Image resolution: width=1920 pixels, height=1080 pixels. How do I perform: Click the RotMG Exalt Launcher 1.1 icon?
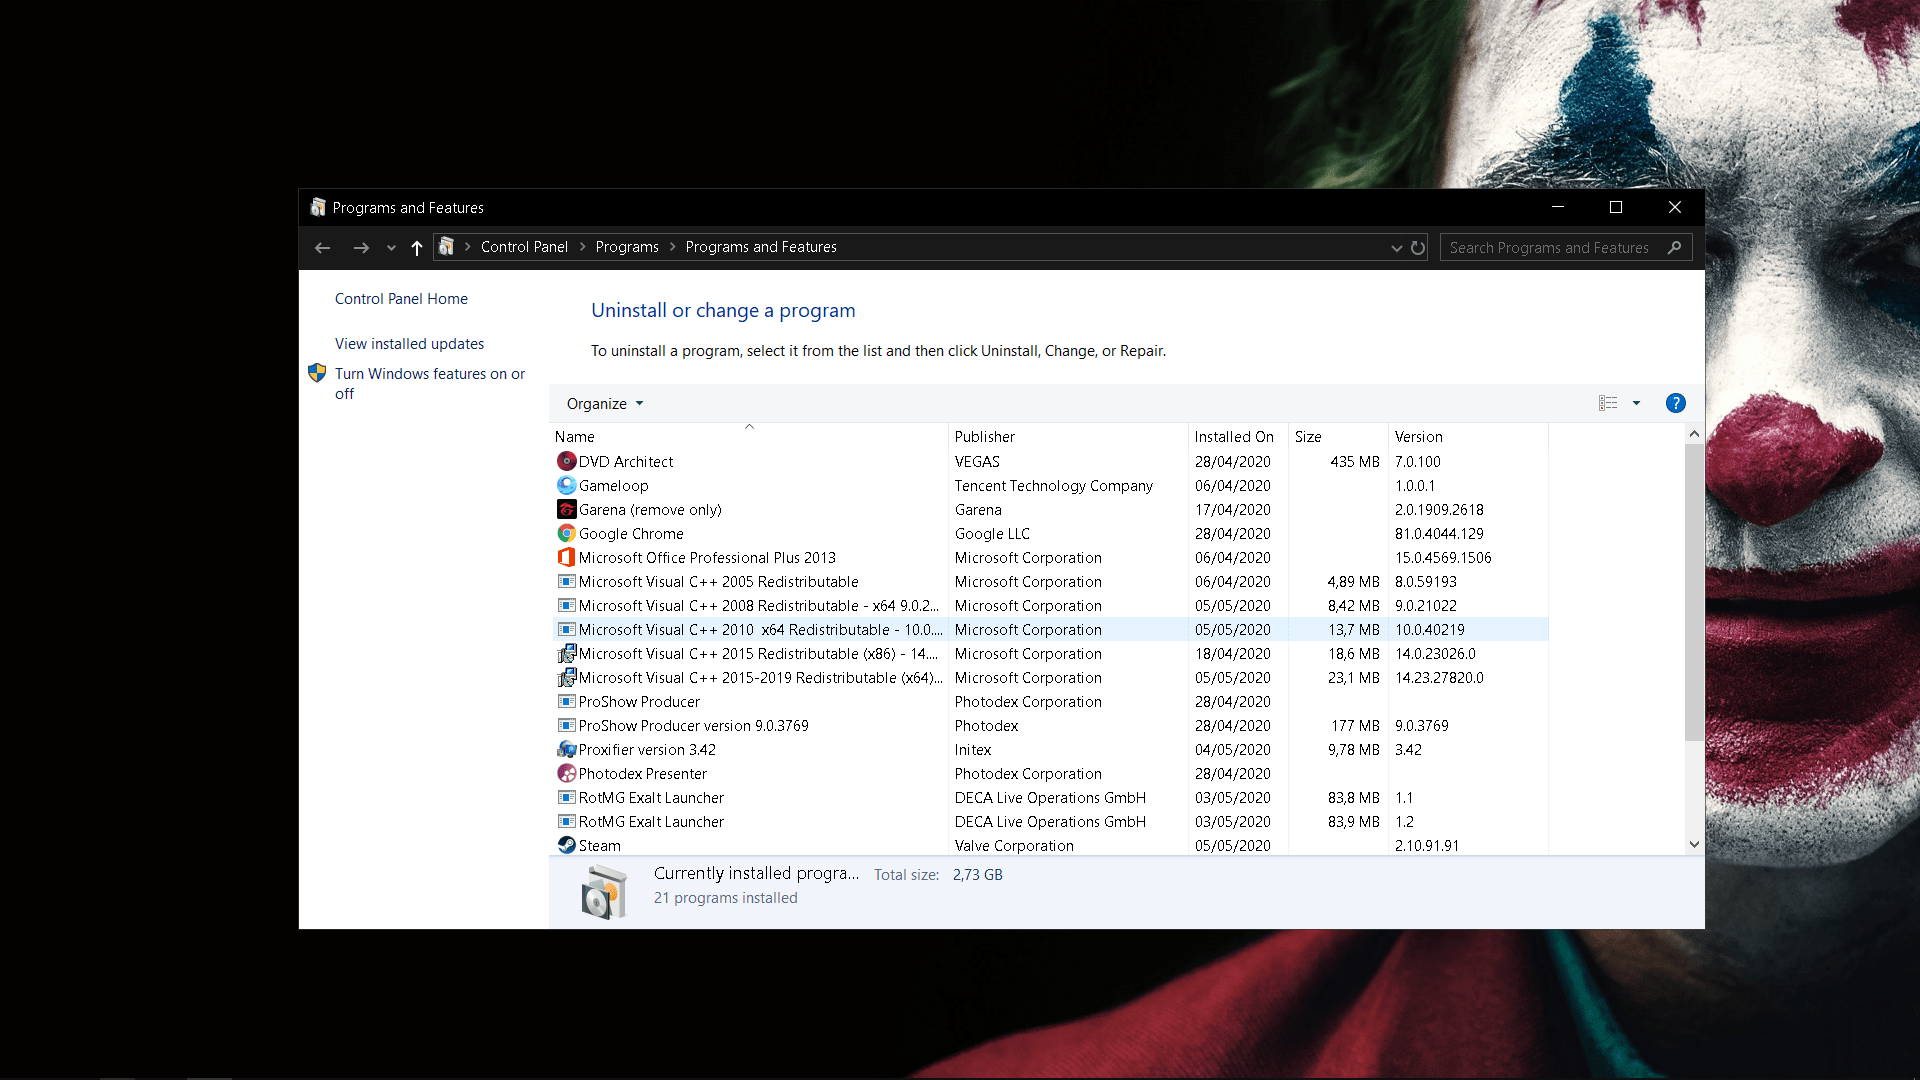point(566,797)
